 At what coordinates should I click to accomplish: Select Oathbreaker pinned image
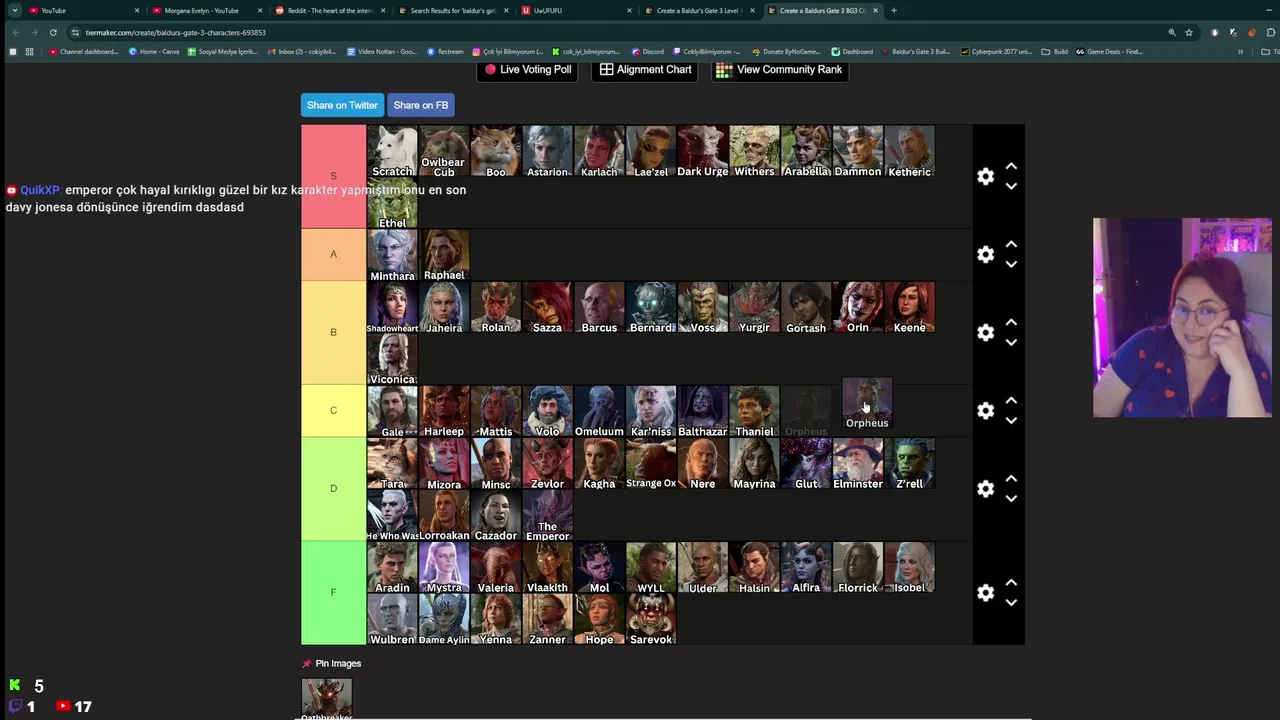click(x=327, y=699)
